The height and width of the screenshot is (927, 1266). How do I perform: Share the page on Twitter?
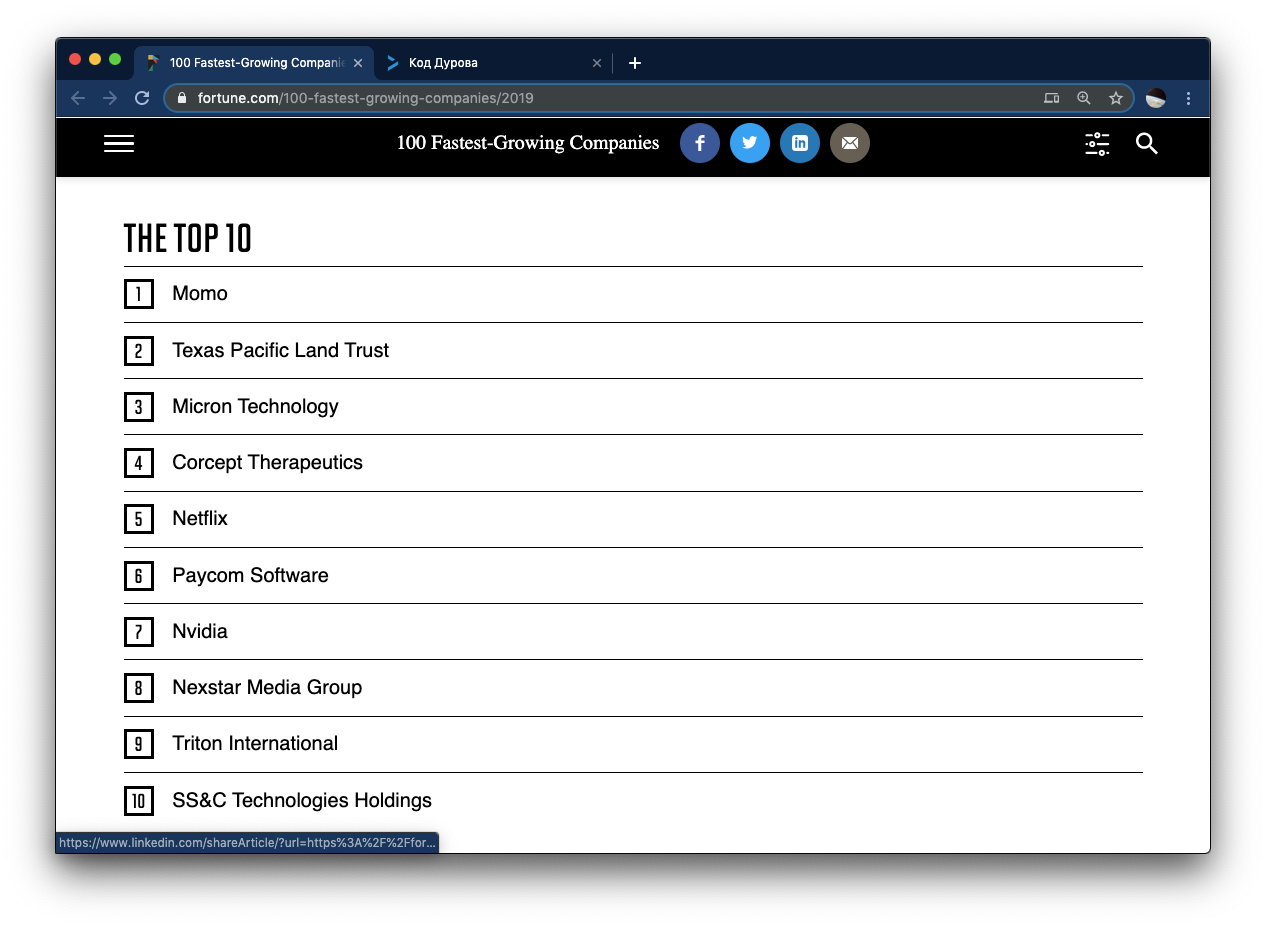750,143
